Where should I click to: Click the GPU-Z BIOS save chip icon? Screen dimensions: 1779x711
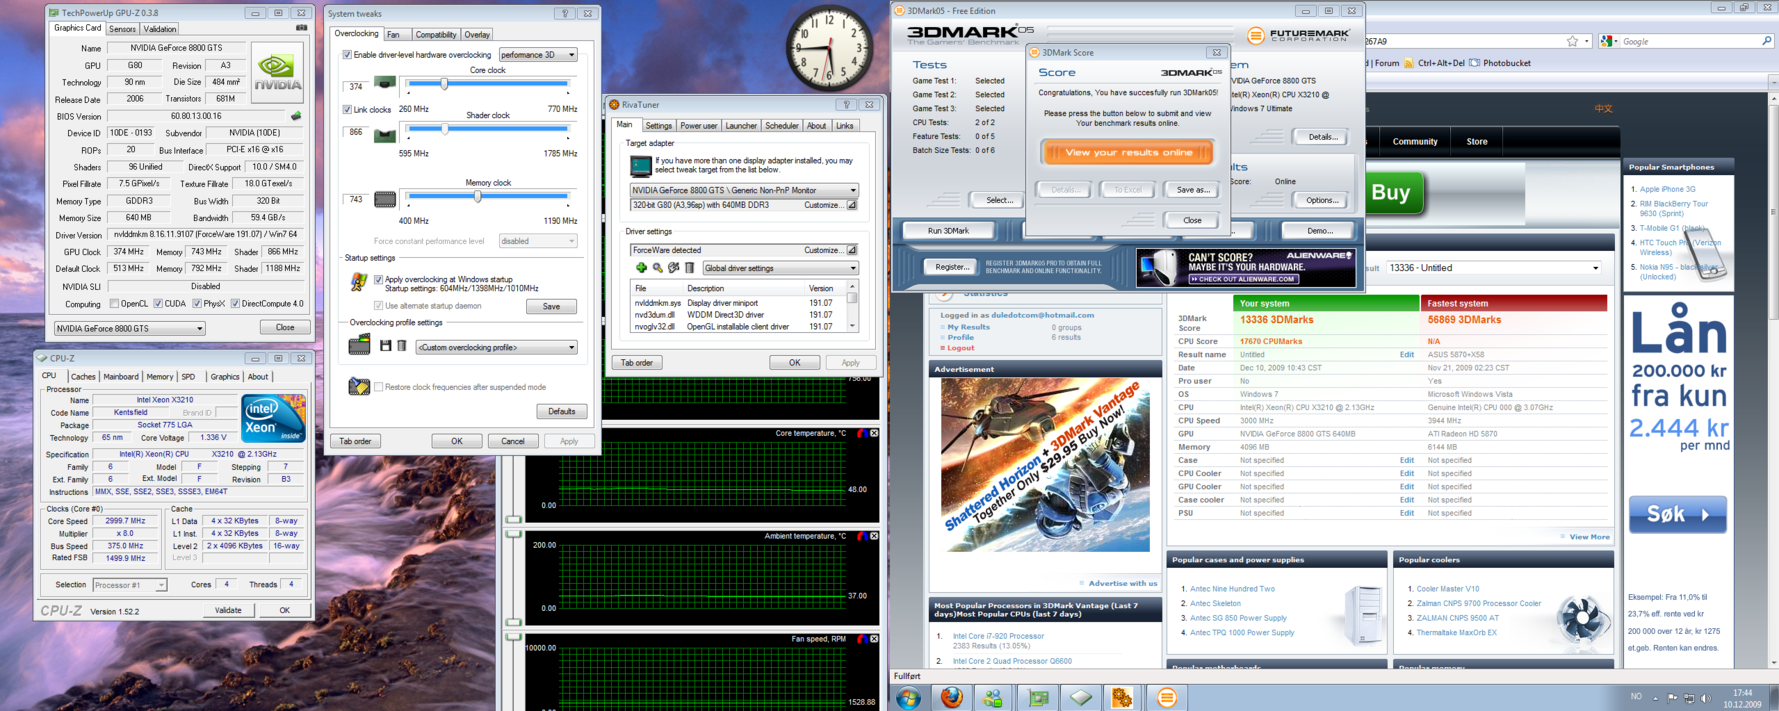[296, 116]
